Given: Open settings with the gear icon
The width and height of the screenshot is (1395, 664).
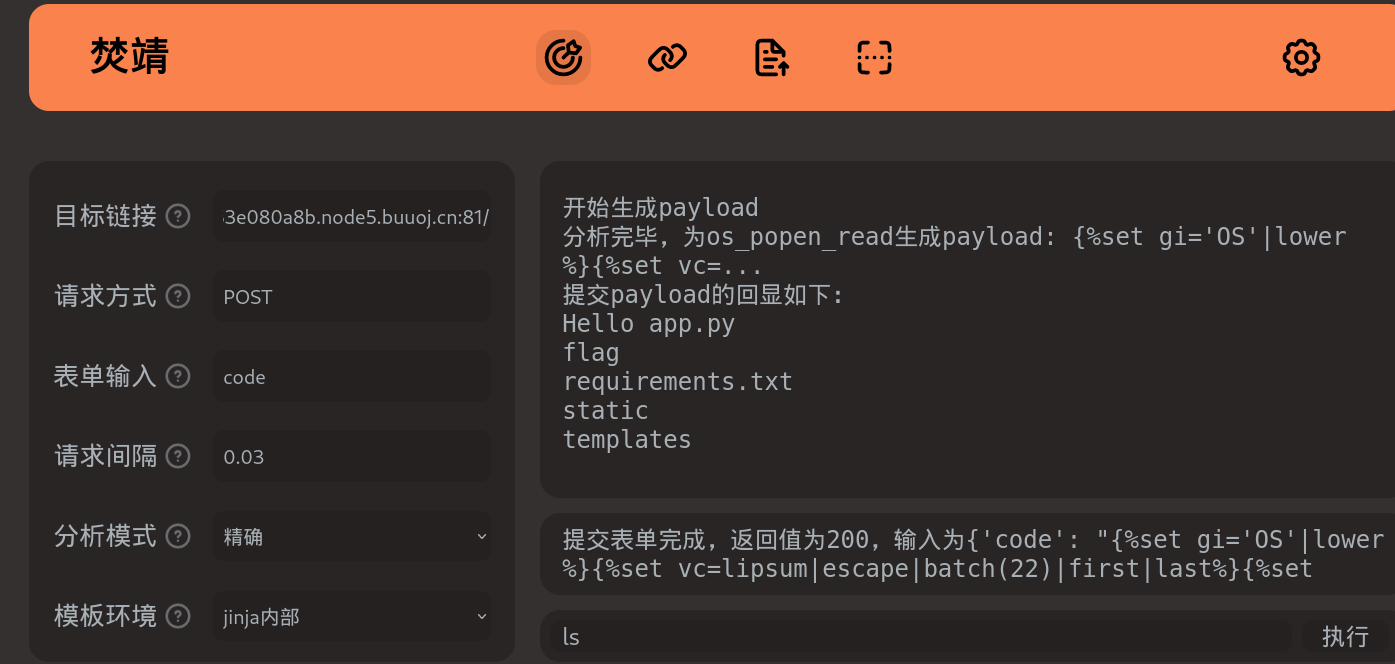Looking at the screenshot, I should 1301,58.
